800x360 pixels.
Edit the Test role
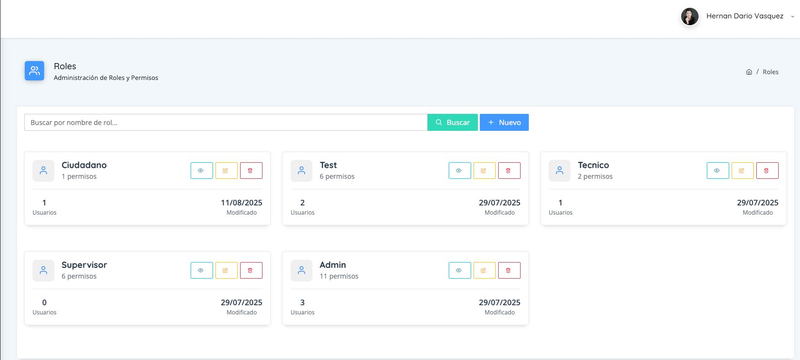coord(485,171)
